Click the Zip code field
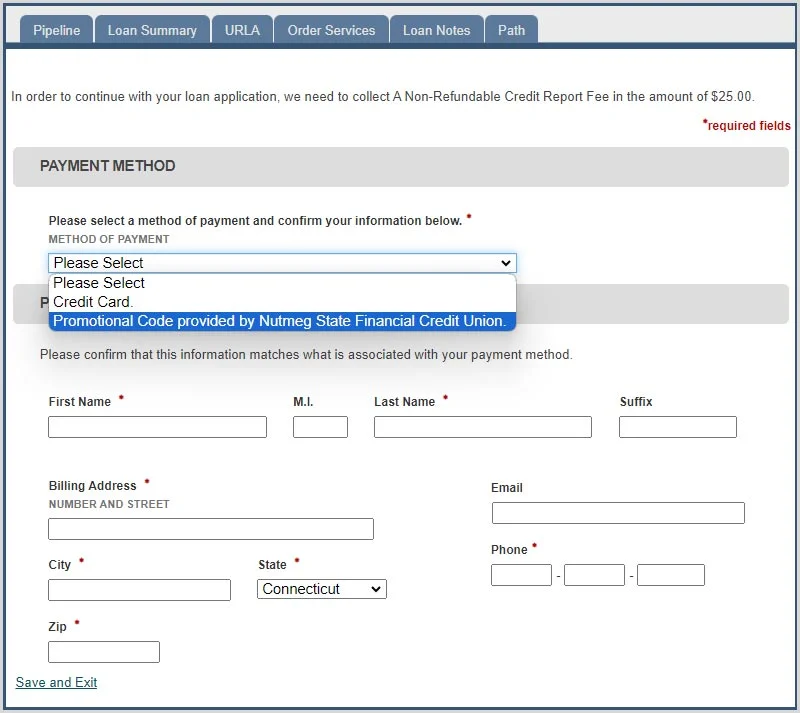 pos(104,652)
